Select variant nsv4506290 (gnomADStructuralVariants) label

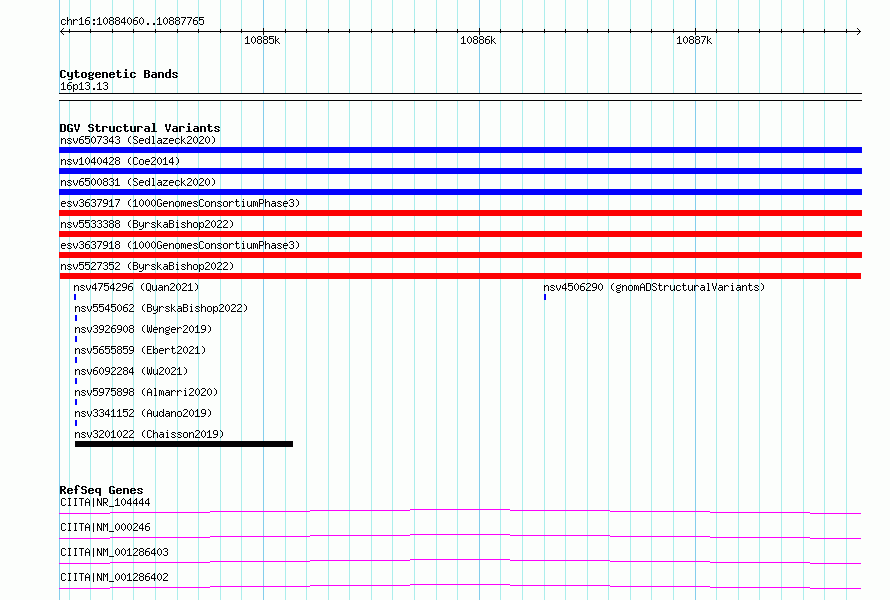click(x=654, y=287)
